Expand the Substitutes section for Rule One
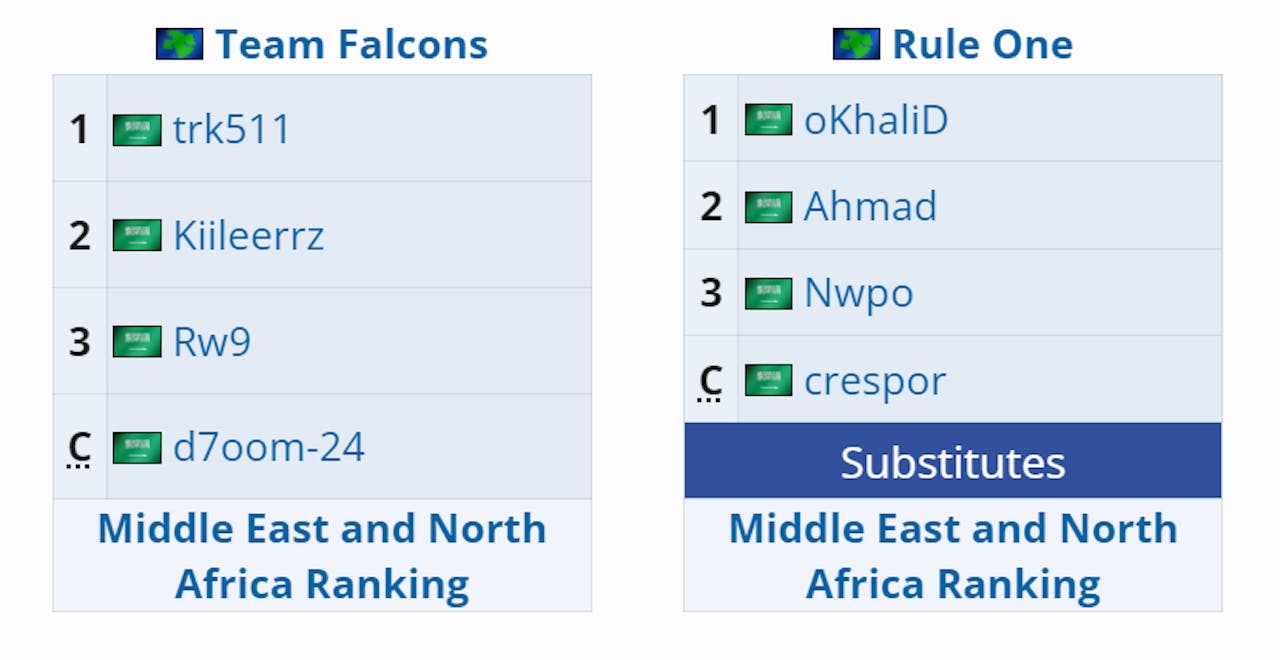The width and height of the screenshot is (1280, 660). coord(952,462)
